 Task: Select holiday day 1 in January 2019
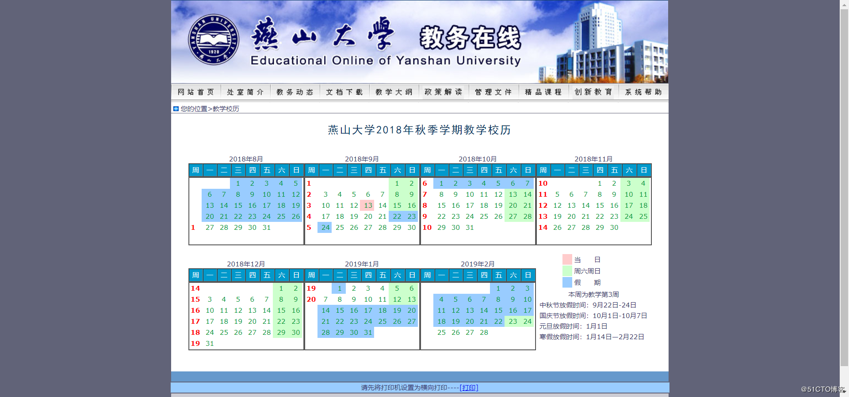339,289
